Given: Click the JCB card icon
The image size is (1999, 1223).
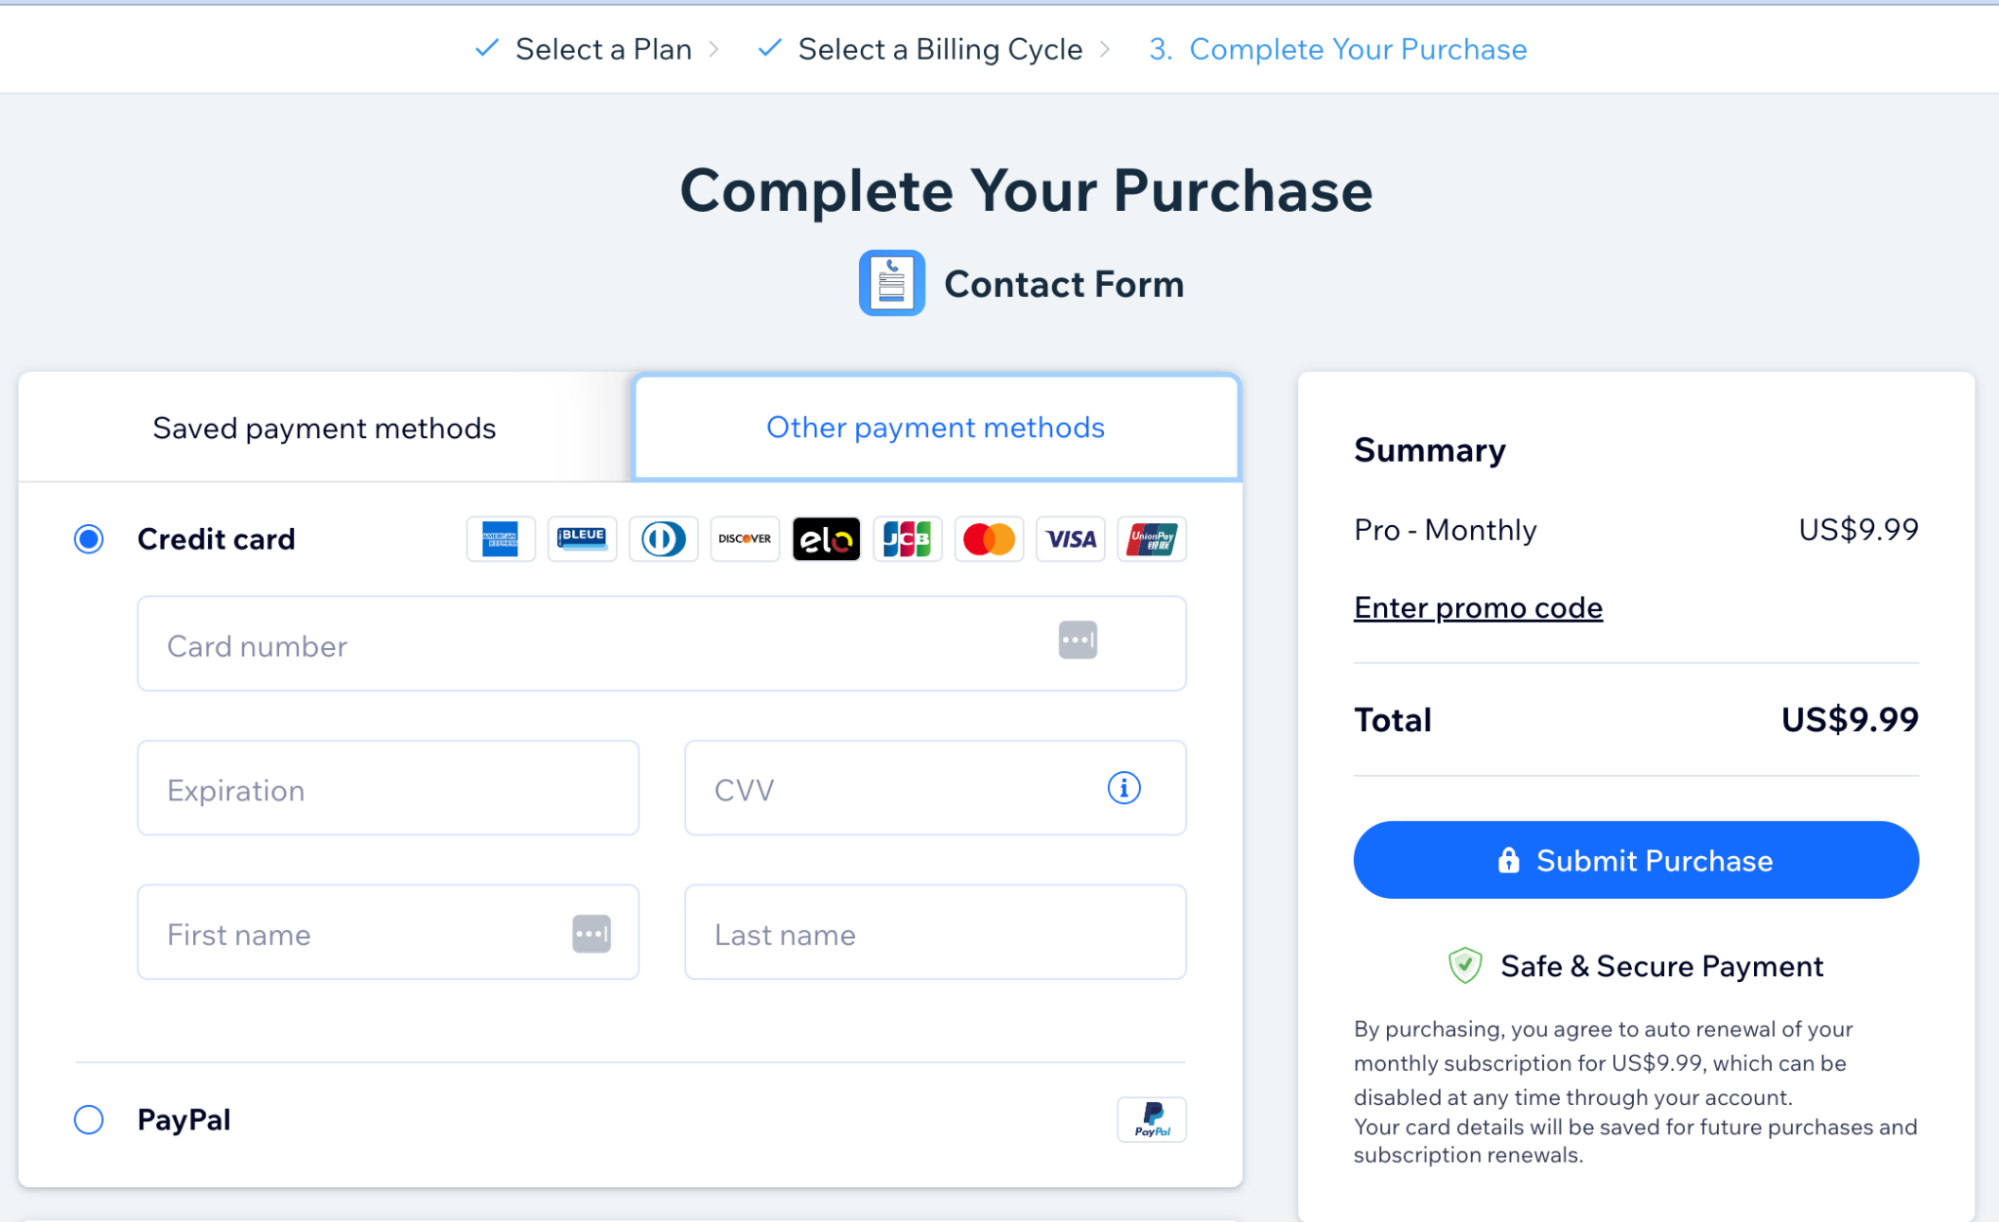Looking at the screenshot, I should tap(907, 539).
